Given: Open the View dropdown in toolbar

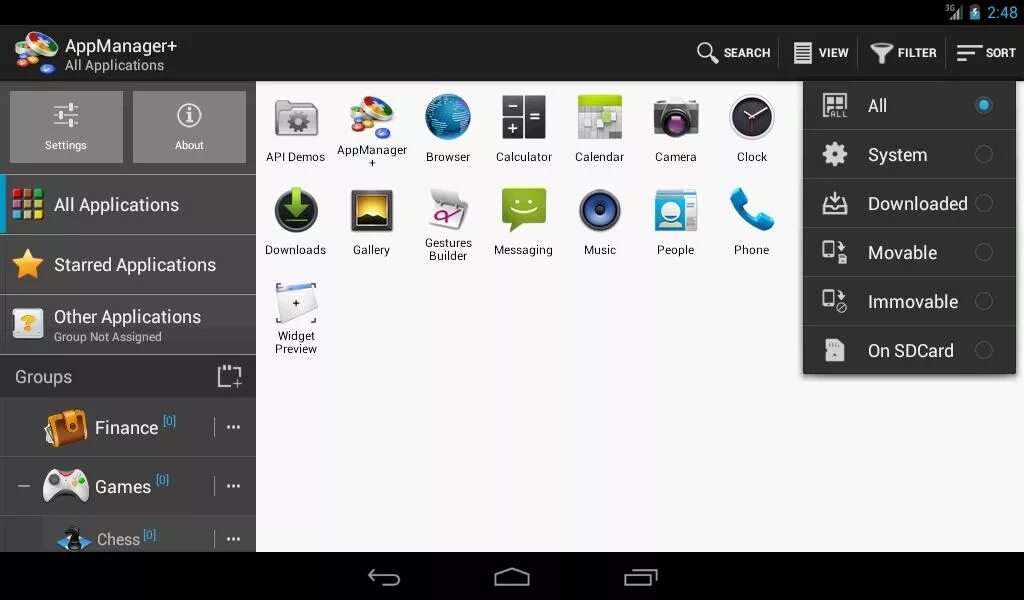Looking at the screenshot, I should point(820,53).
